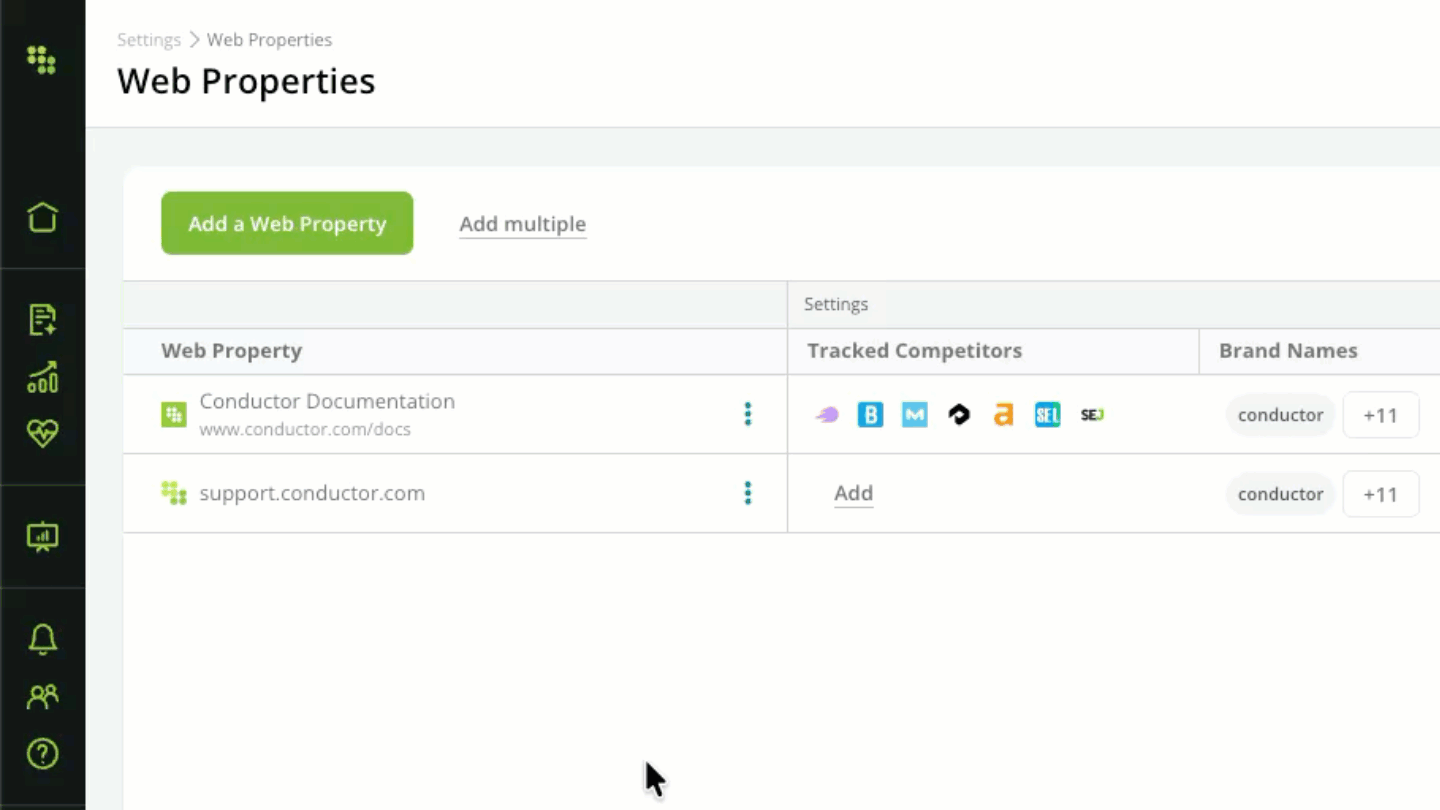
Task: Open the people/users icon in sidebar
Action: click(42, 696)
